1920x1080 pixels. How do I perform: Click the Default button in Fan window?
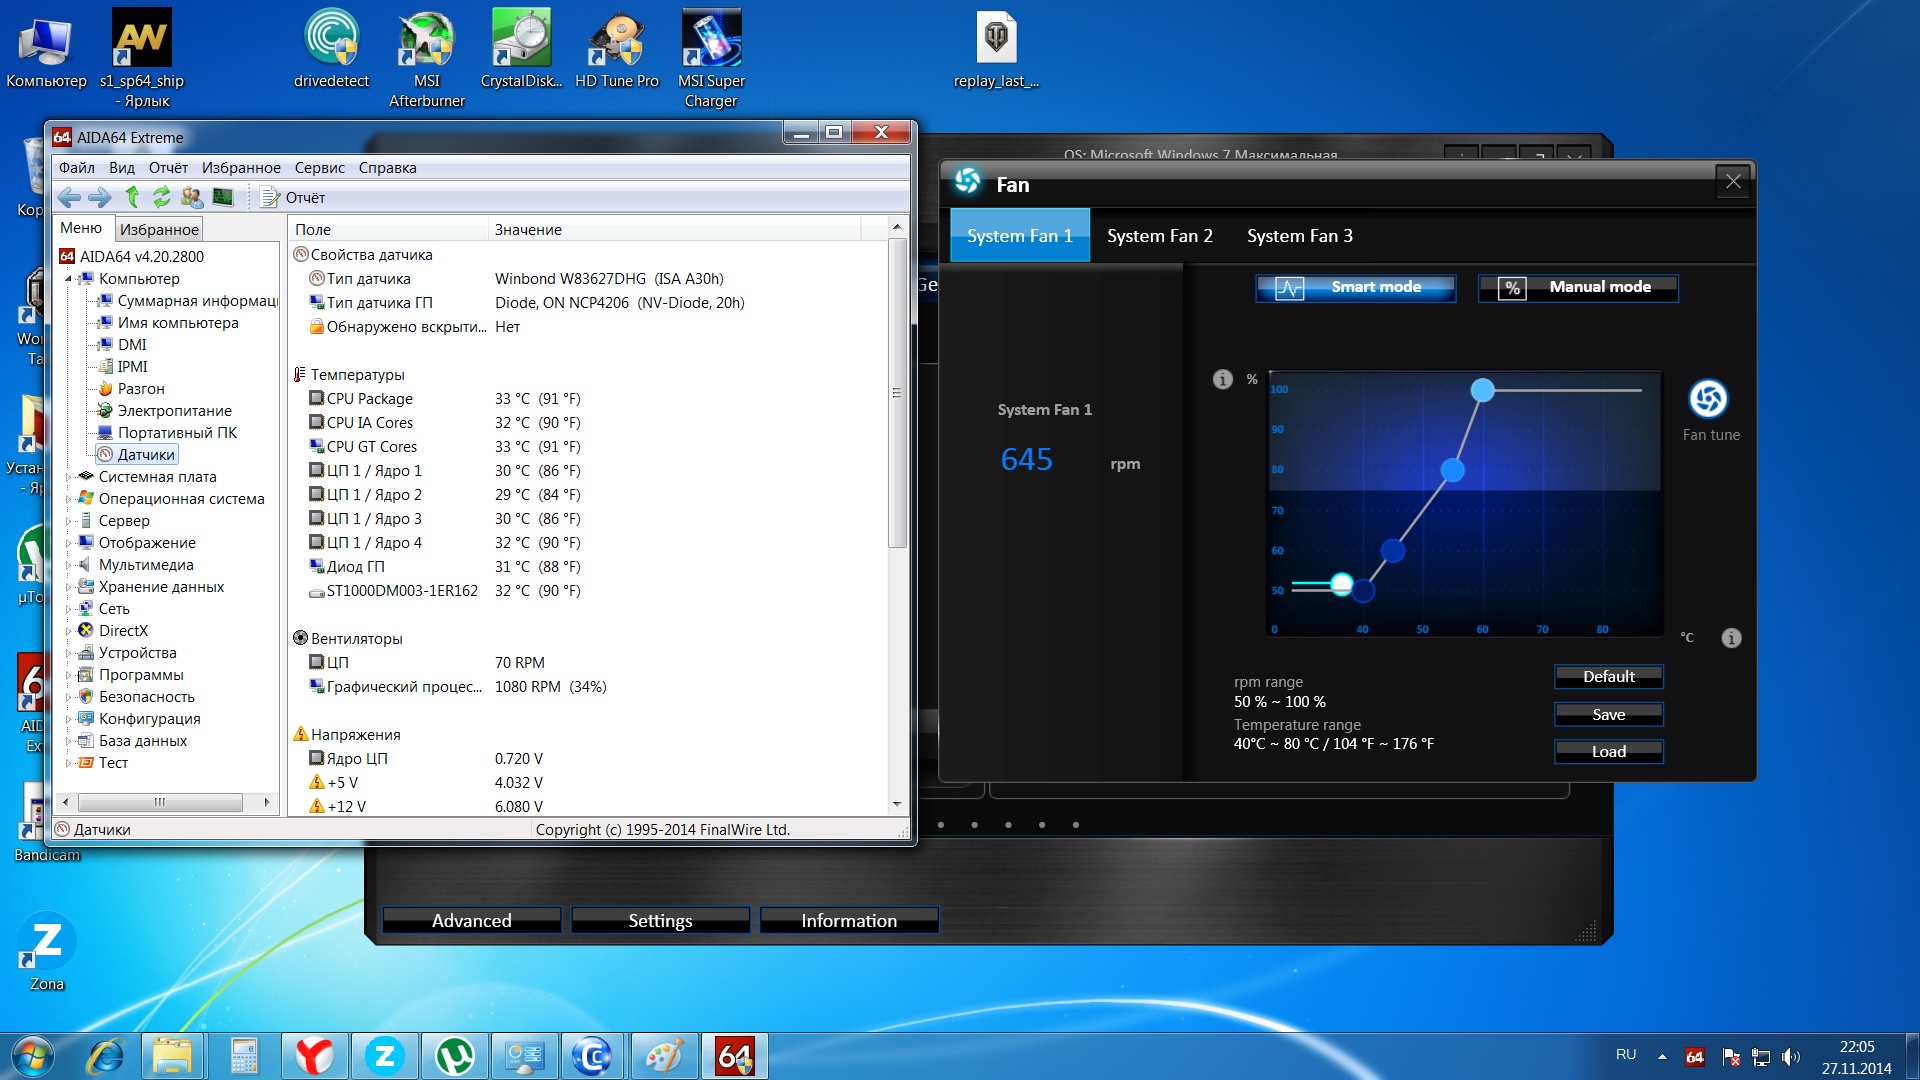1608,677
